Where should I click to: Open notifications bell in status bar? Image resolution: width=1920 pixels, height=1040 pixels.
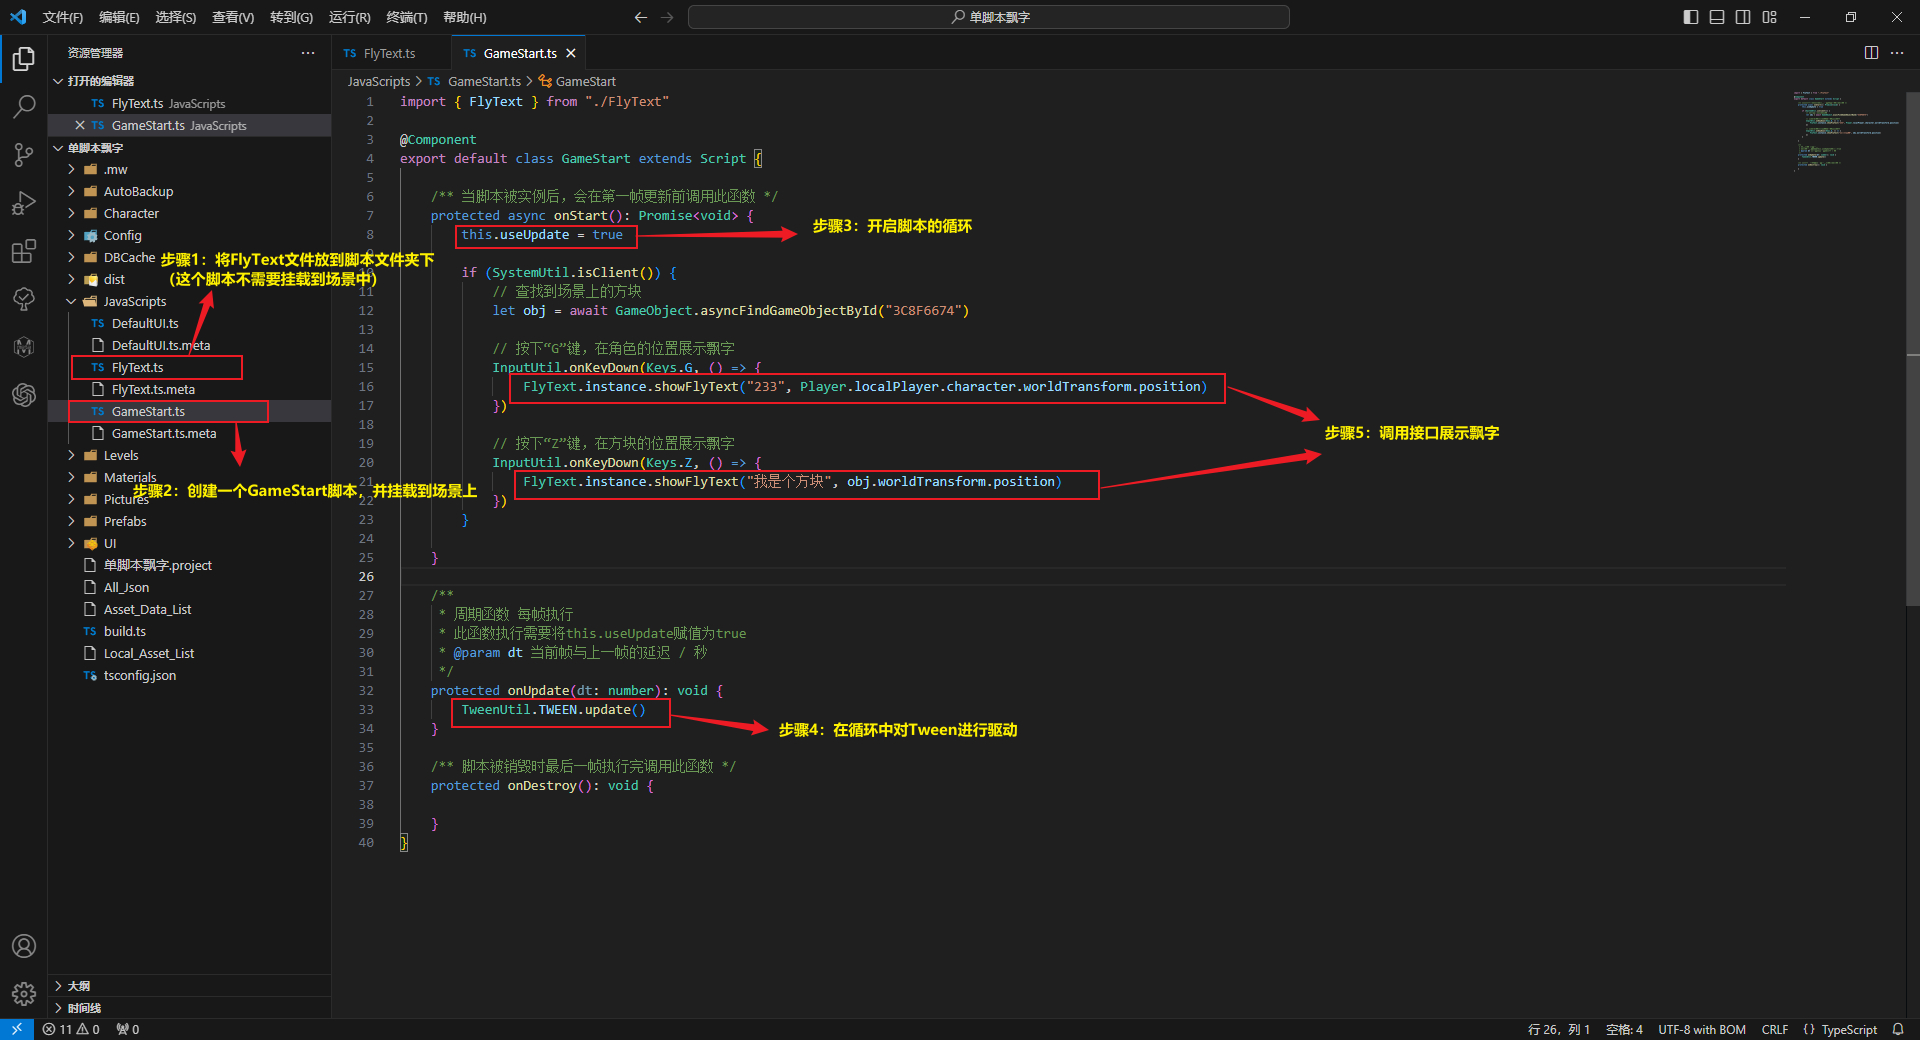[x=1898, y=1029]
